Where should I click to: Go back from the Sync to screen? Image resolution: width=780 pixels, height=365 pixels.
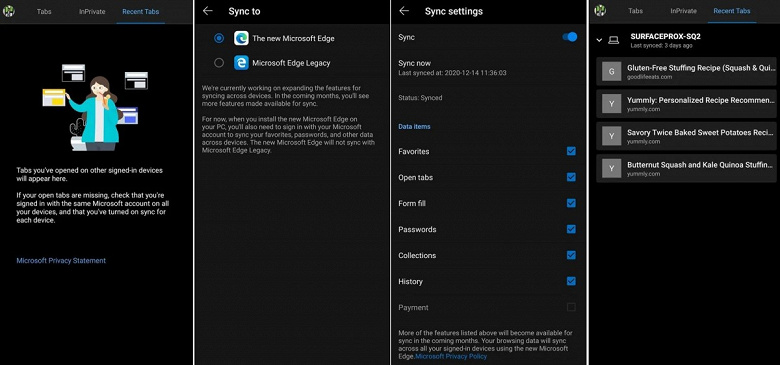208,11
